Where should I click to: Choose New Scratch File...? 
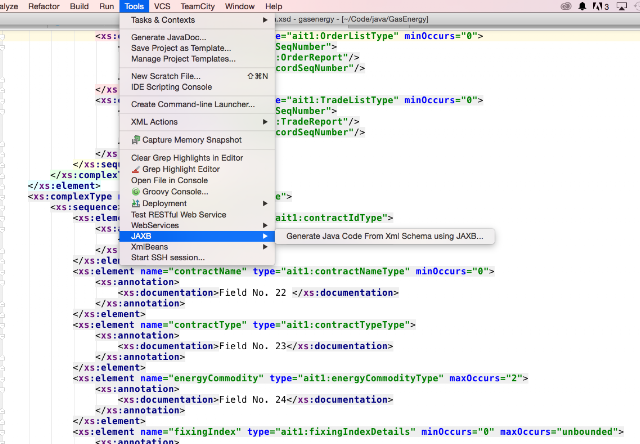[198, 76]
